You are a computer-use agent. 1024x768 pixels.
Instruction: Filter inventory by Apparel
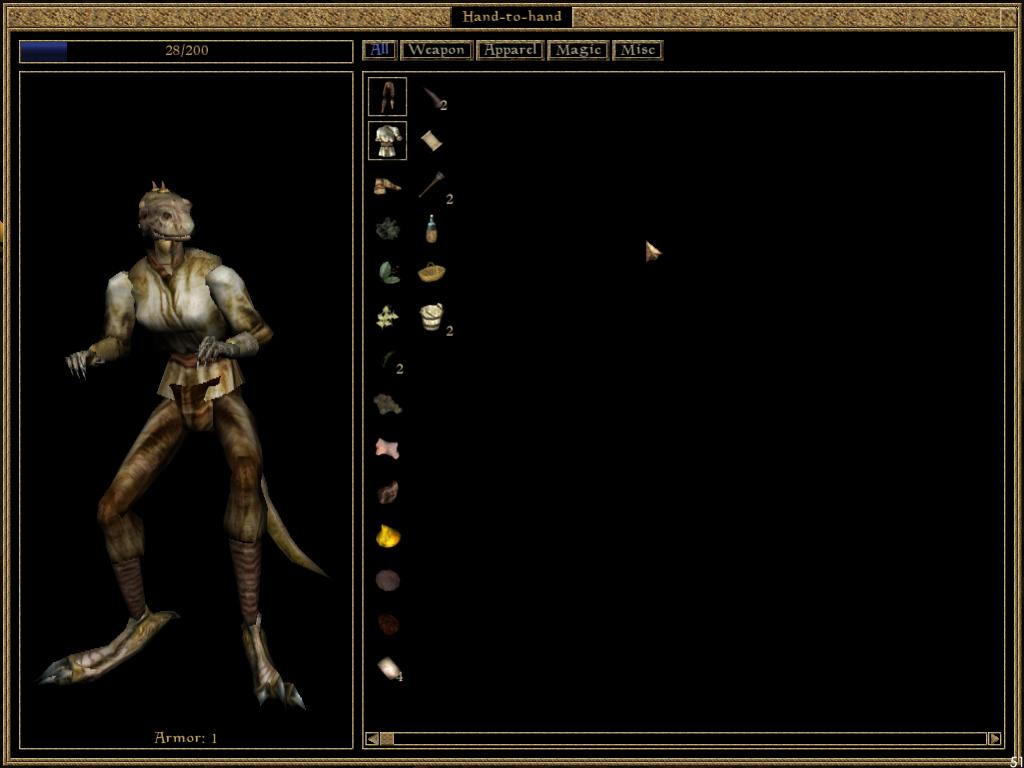(x=510, y=49)
